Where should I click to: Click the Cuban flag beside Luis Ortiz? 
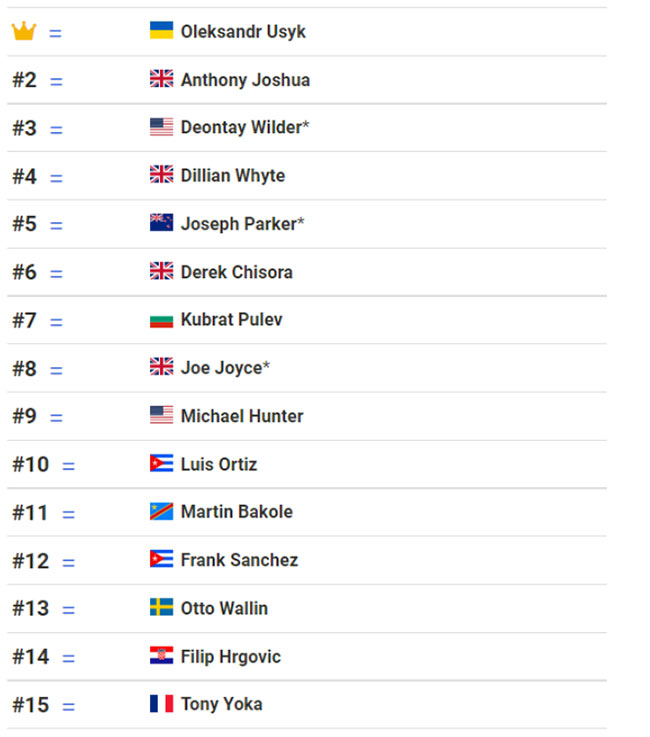coord(161,463)
